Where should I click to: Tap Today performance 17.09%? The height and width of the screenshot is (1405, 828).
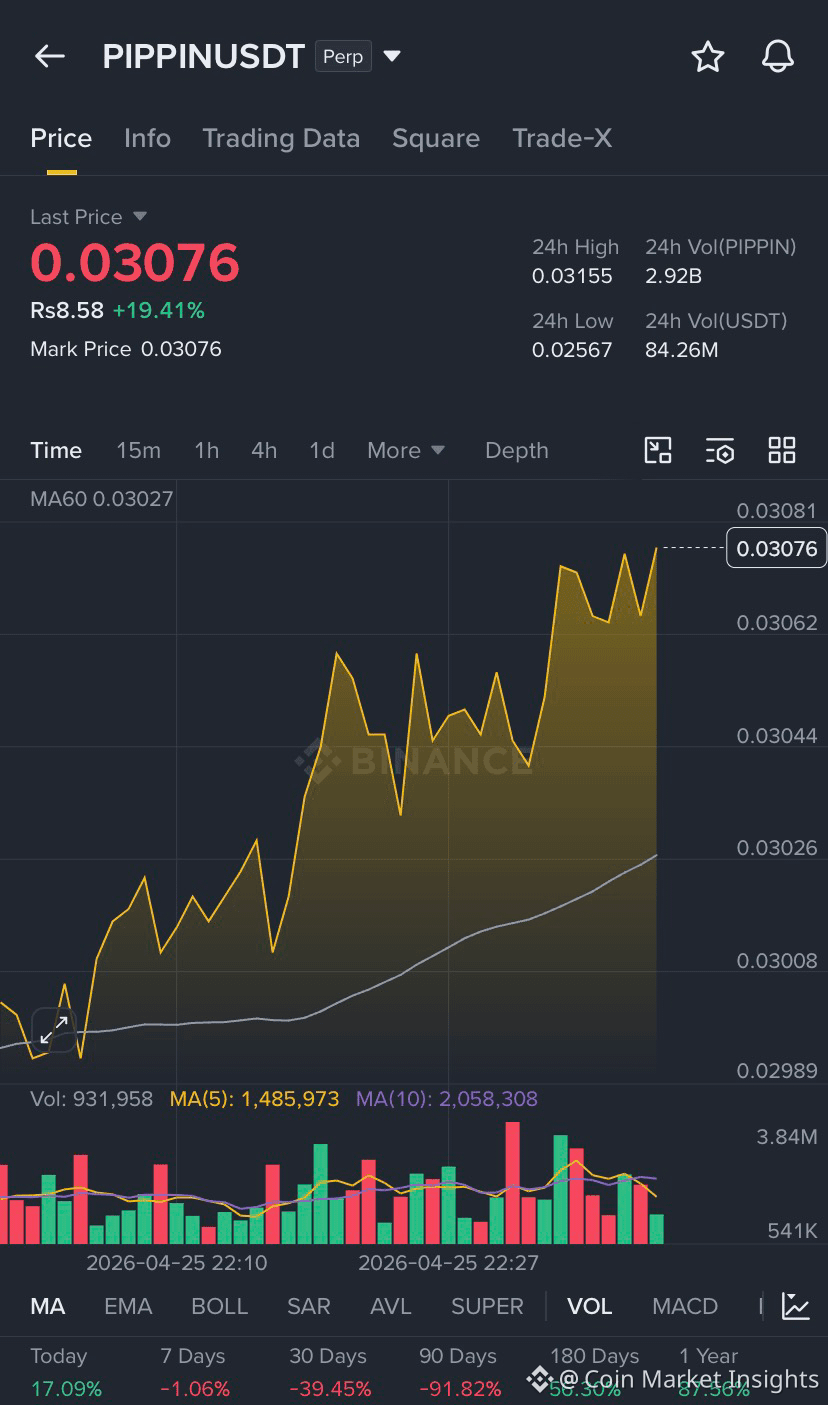66,1389
